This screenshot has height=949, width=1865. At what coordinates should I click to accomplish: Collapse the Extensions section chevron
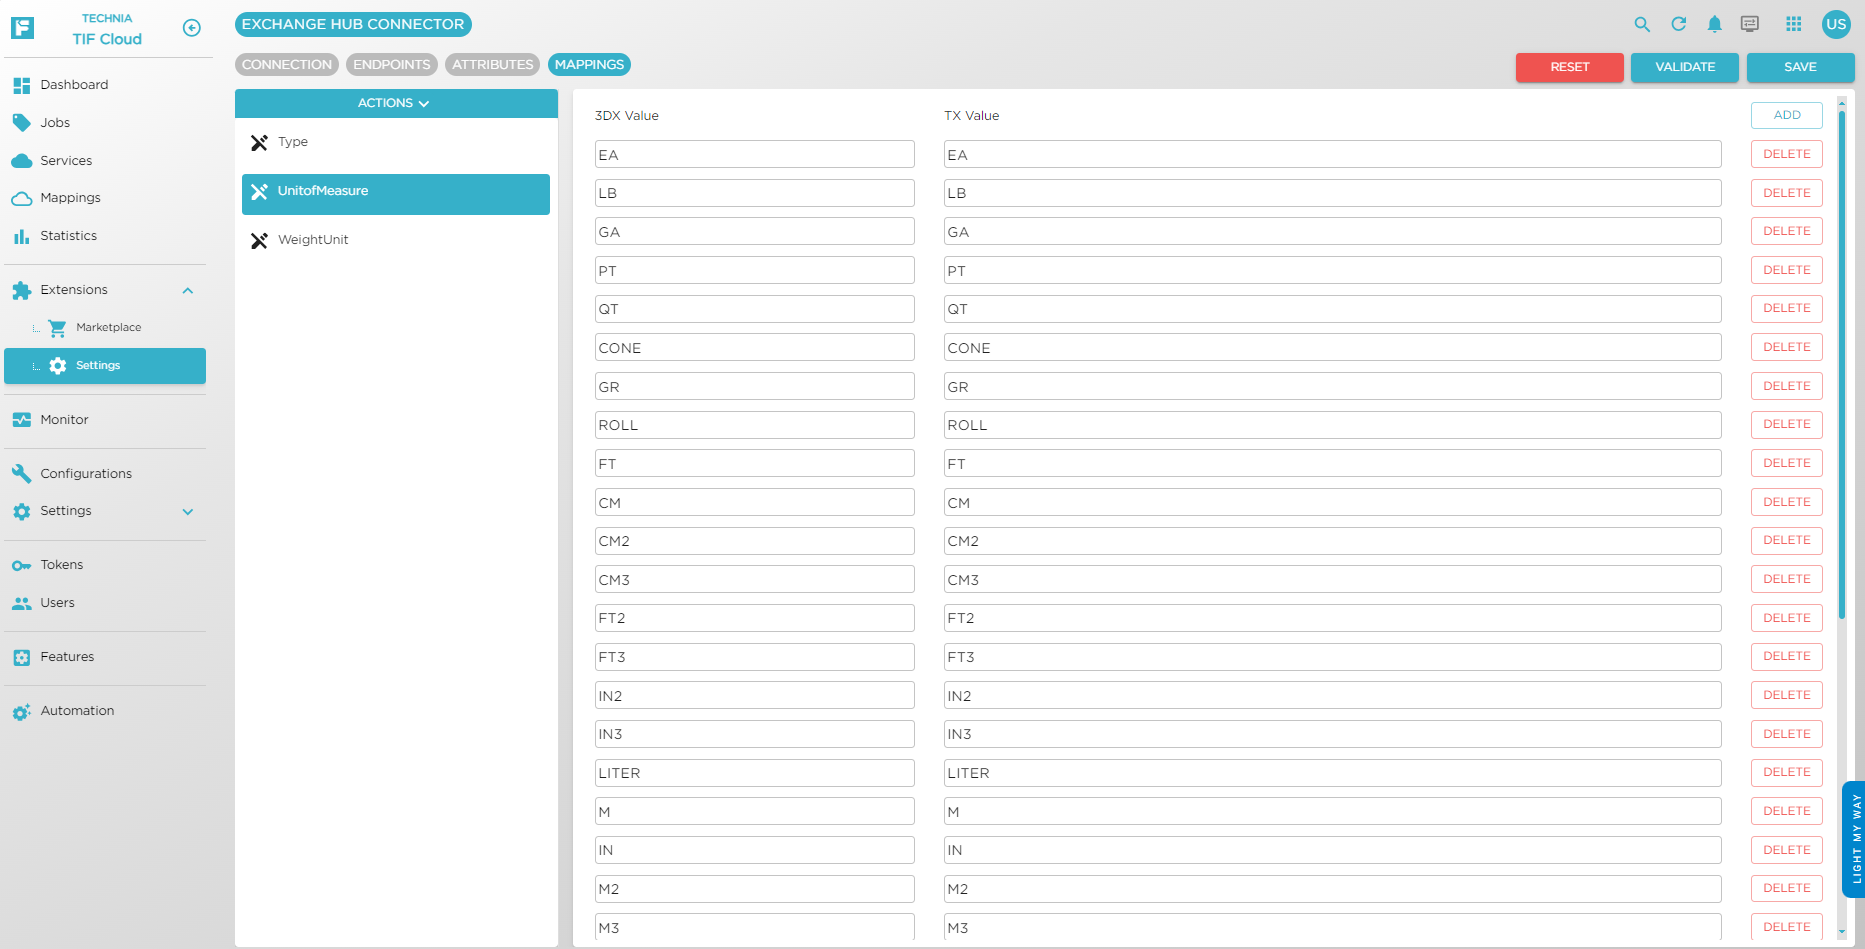[187, 291]
